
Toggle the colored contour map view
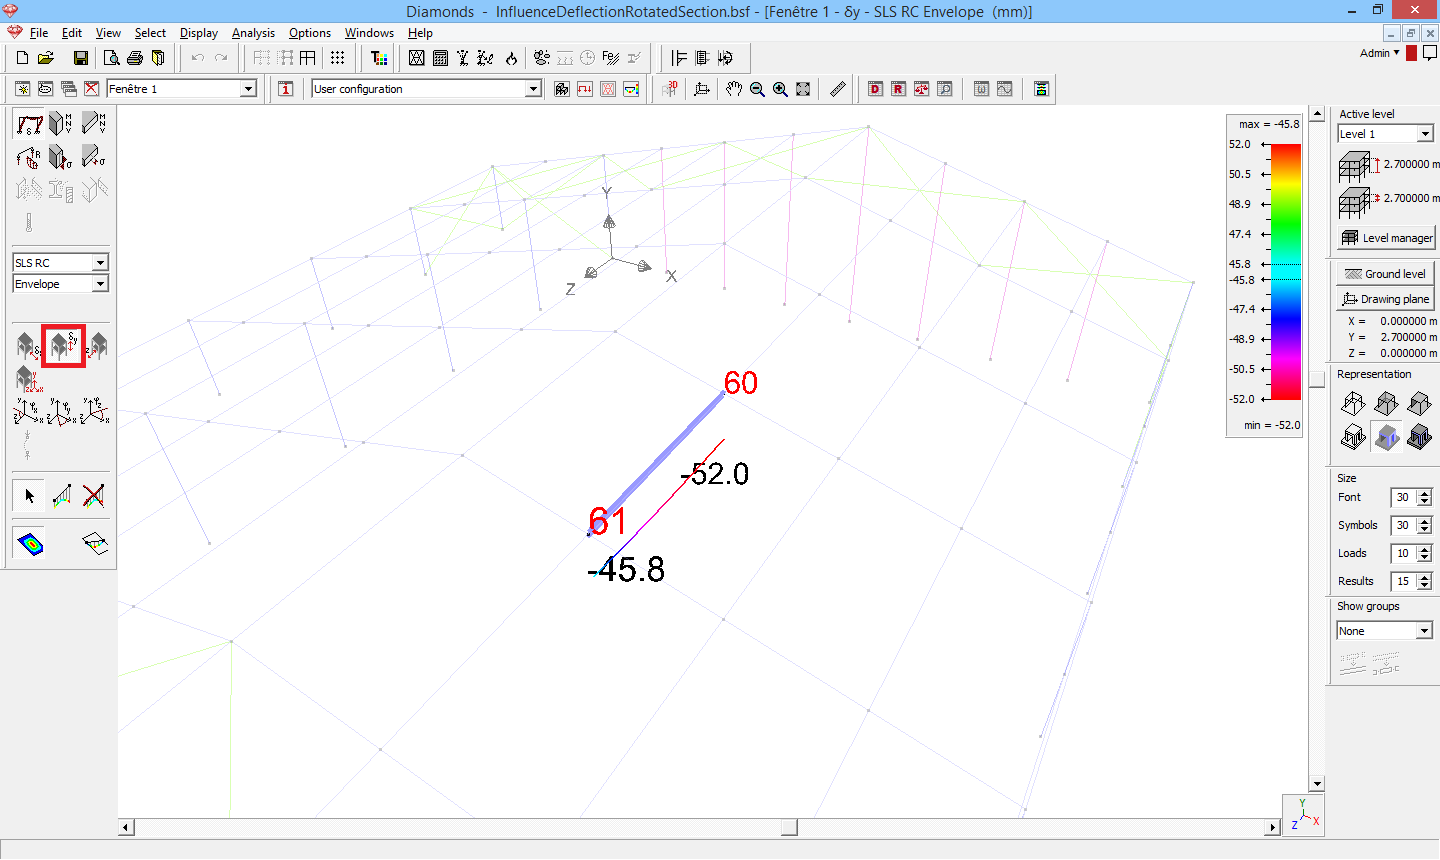pos(30,543)
